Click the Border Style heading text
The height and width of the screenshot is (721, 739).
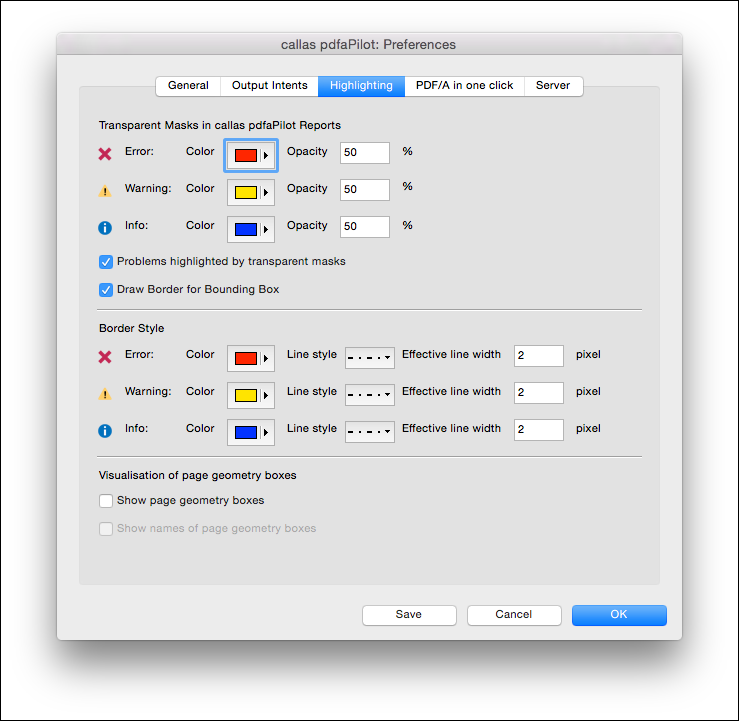pos(131,328)
